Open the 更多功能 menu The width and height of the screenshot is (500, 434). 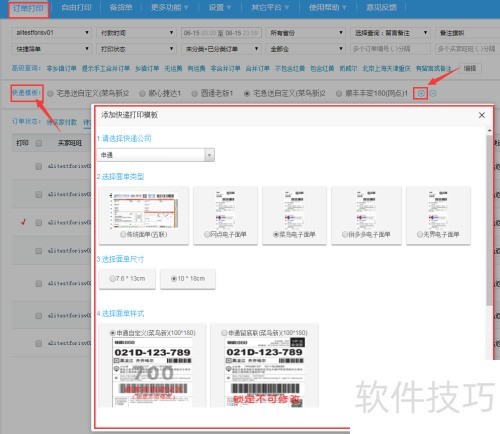tap(169, 7)
